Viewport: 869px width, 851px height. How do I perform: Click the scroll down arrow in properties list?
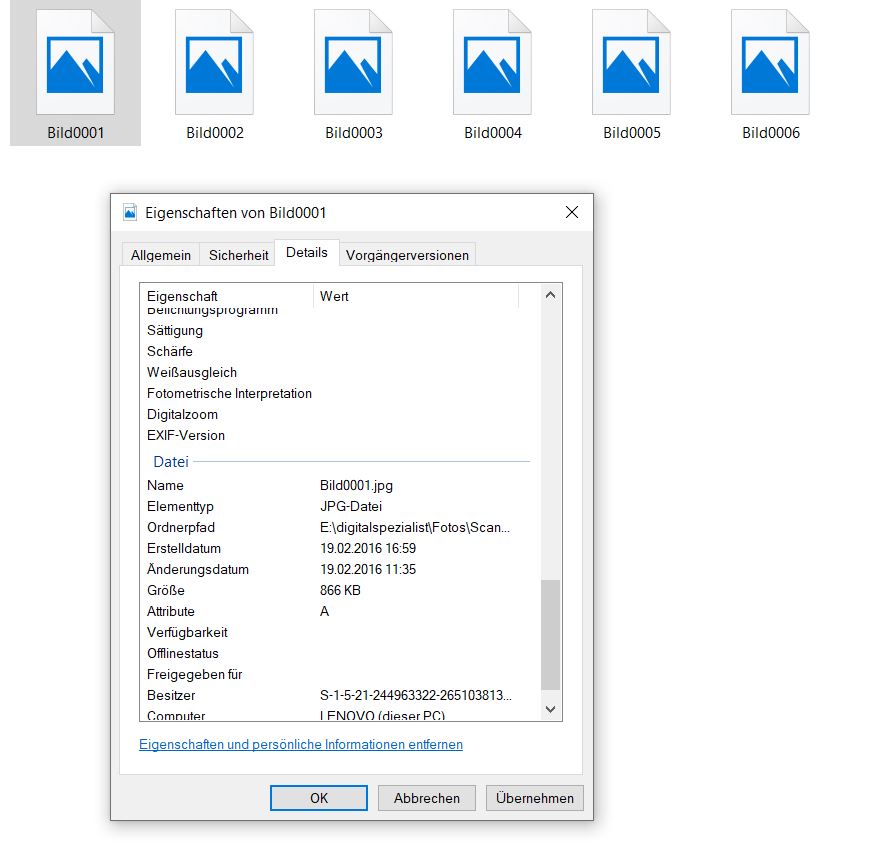point(550,709)
